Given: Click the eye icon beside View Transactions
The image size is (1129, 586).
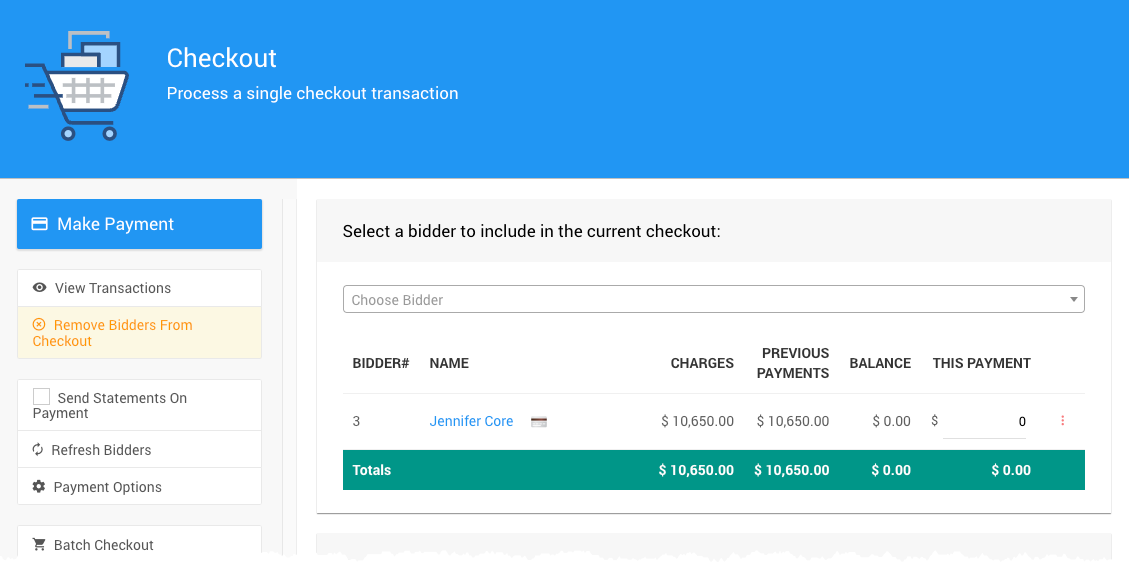Looking at the screenshot, I should 39,288.
